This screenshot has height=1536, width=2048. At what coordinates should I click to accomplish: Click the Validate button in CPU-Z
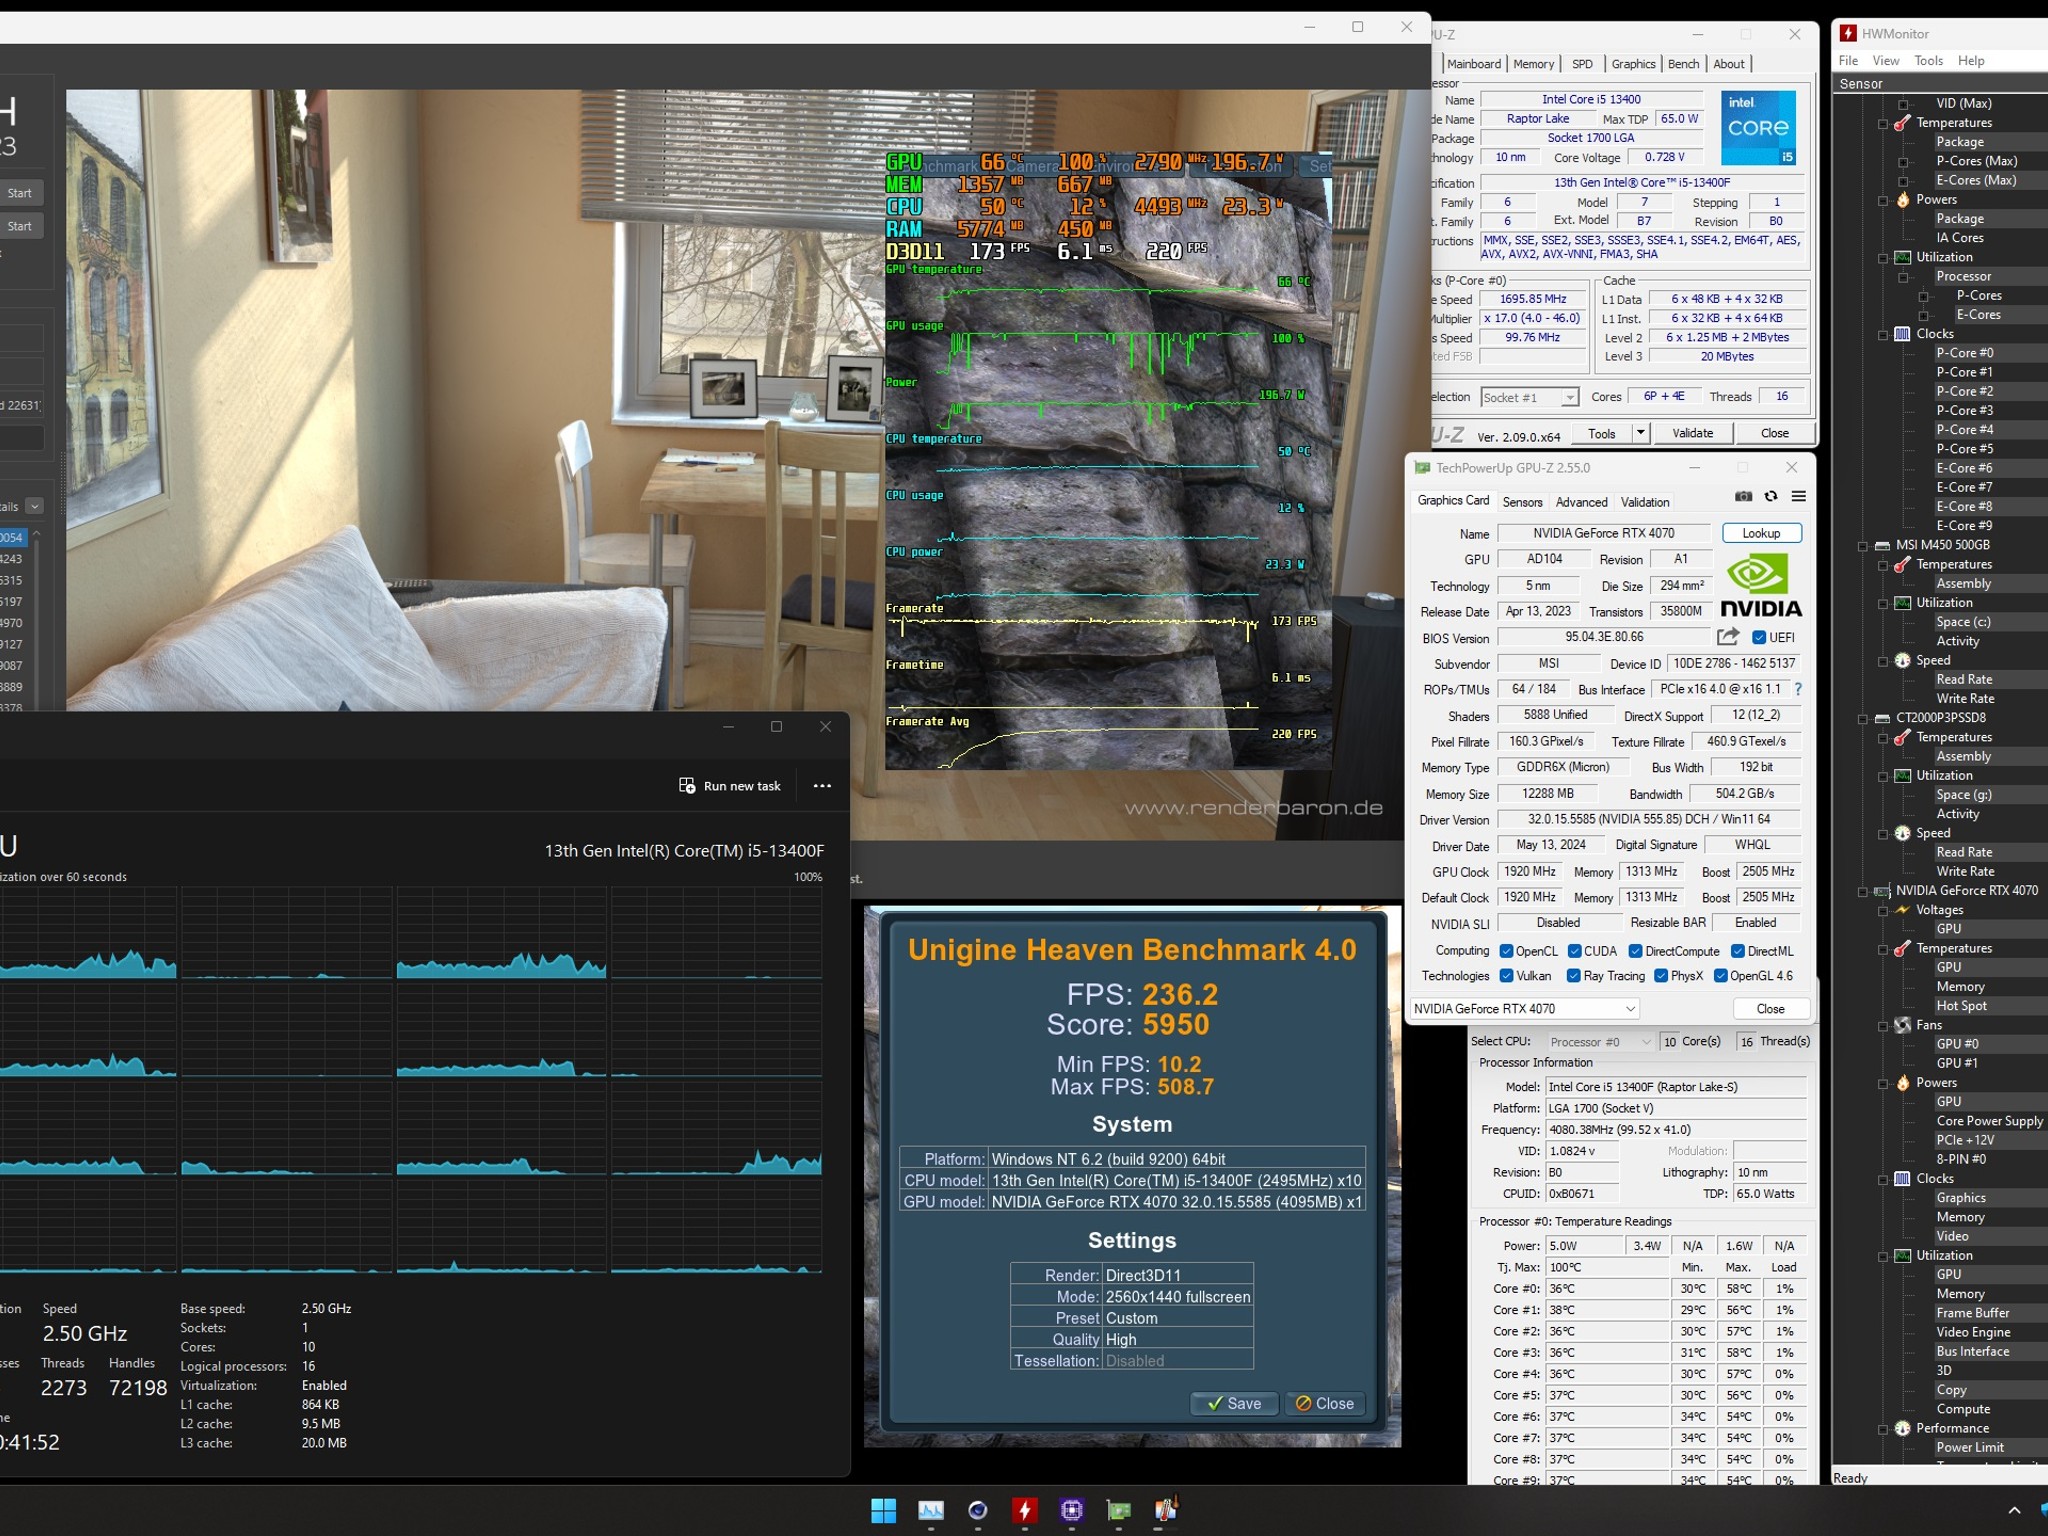(x=1692, y=433)
